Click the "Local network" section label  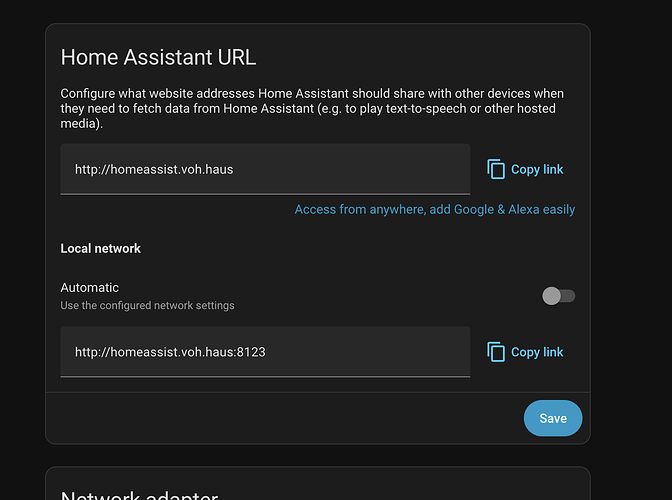[x=101, y=248]
